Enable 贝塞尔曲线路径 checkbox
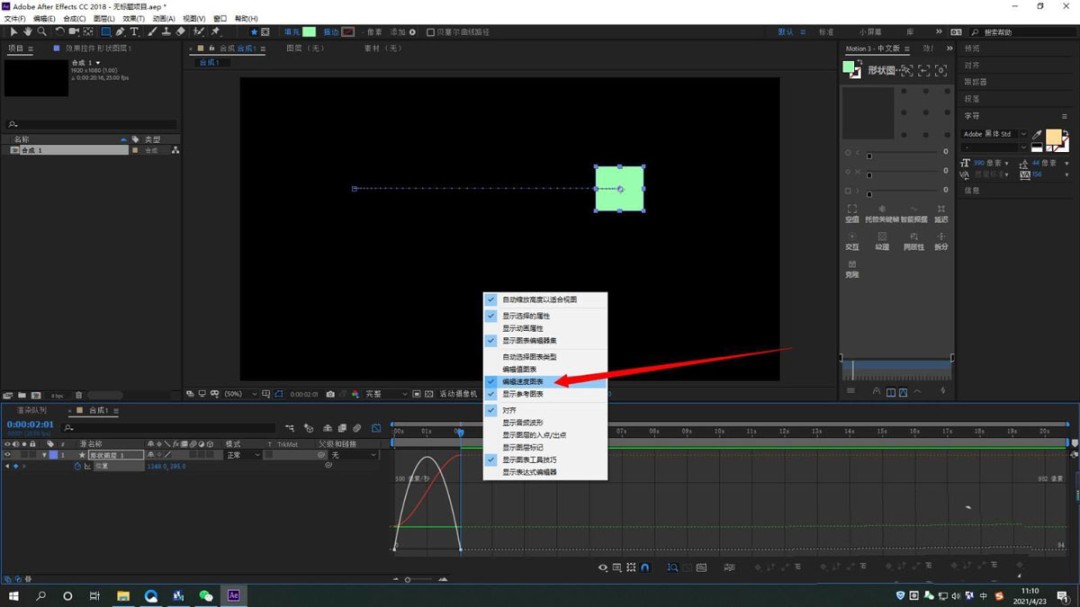Viewport: 1080px width, 607px height. [431, 32]
